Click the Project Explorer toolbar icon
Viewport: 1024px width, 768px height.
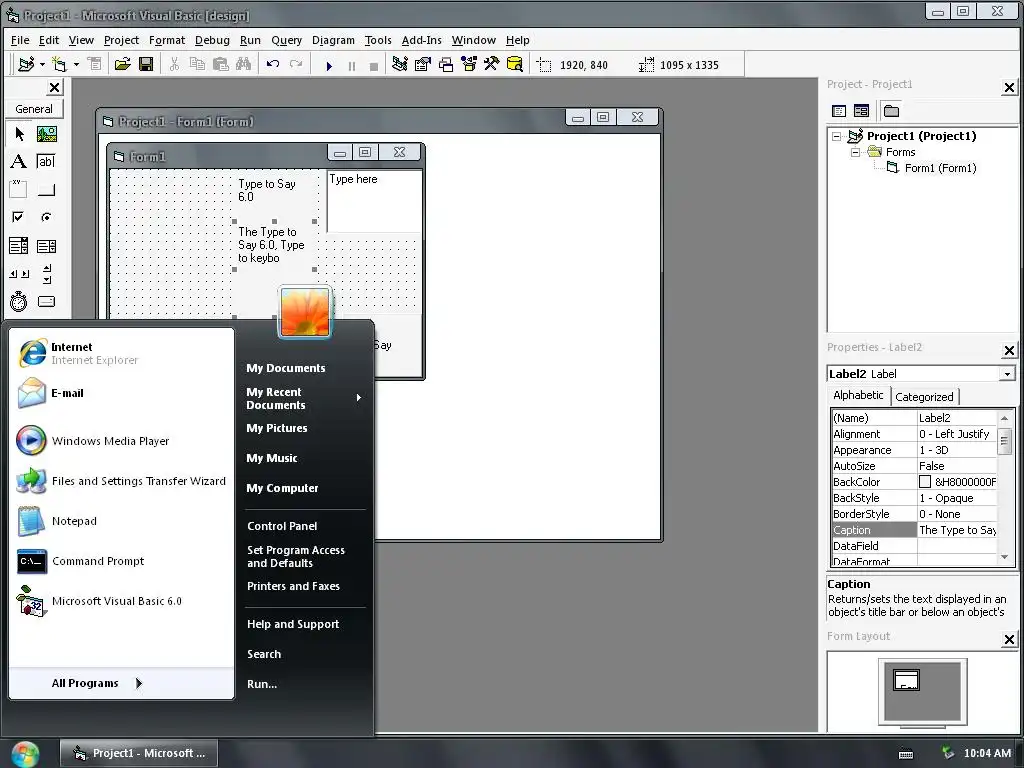(x=400, y=64)
